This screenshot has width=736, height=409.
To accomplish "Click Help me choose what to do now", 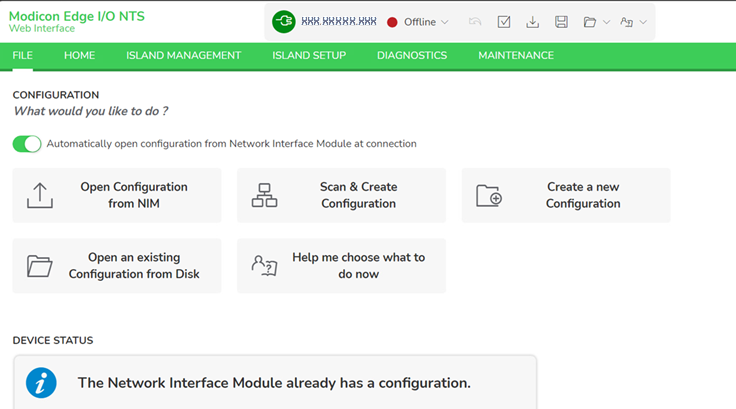I will click(x=341, y=266).
